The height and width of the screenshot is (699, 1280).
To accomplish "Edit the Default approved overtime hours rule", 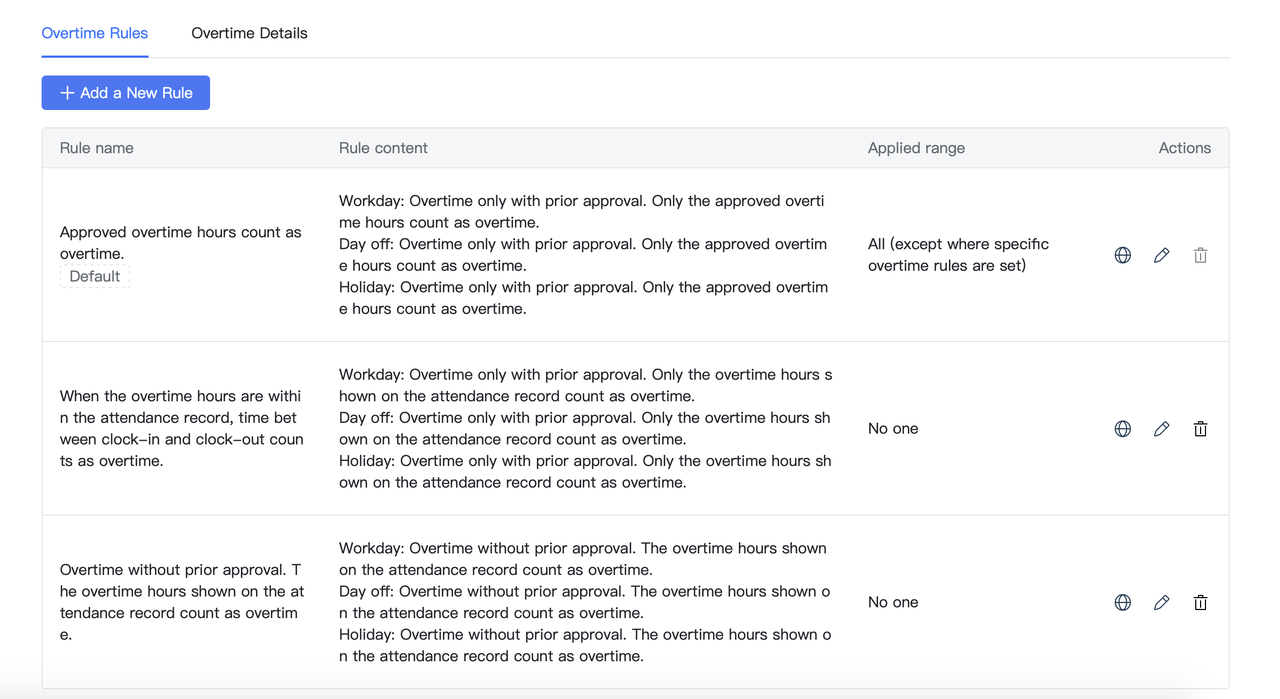I will [1161, 255].
